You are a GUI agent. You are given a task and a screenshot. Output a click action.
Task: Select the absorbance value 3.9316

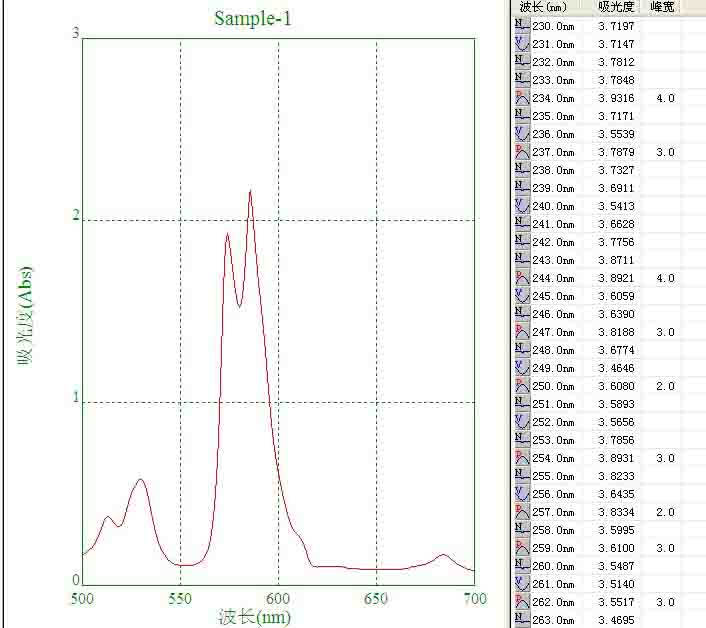coord(616,98)
